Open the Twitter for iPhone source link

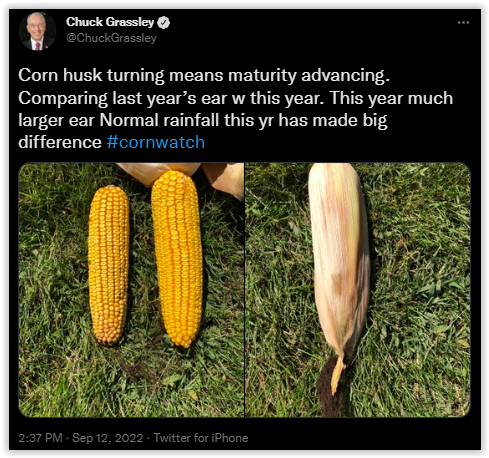pyautogui.click(x=201, y=438)
